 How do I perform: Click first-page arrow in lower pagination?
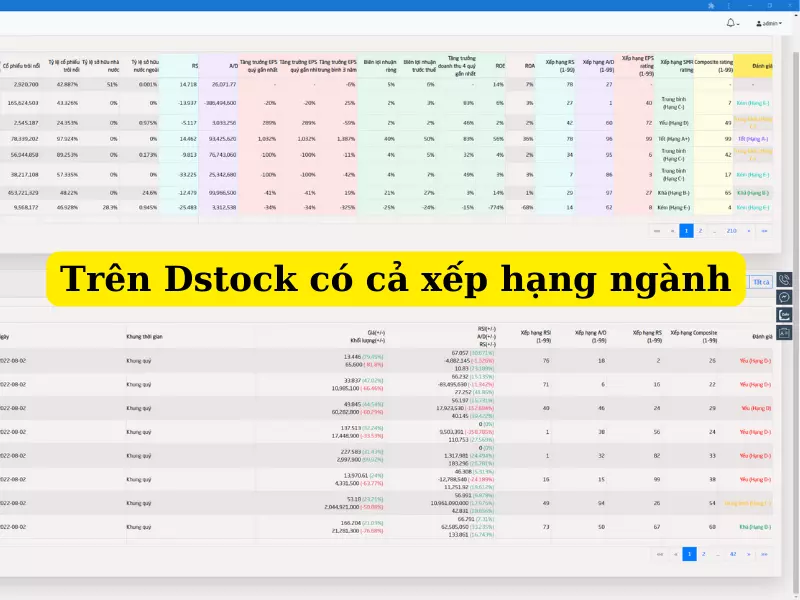pos(660,554)
